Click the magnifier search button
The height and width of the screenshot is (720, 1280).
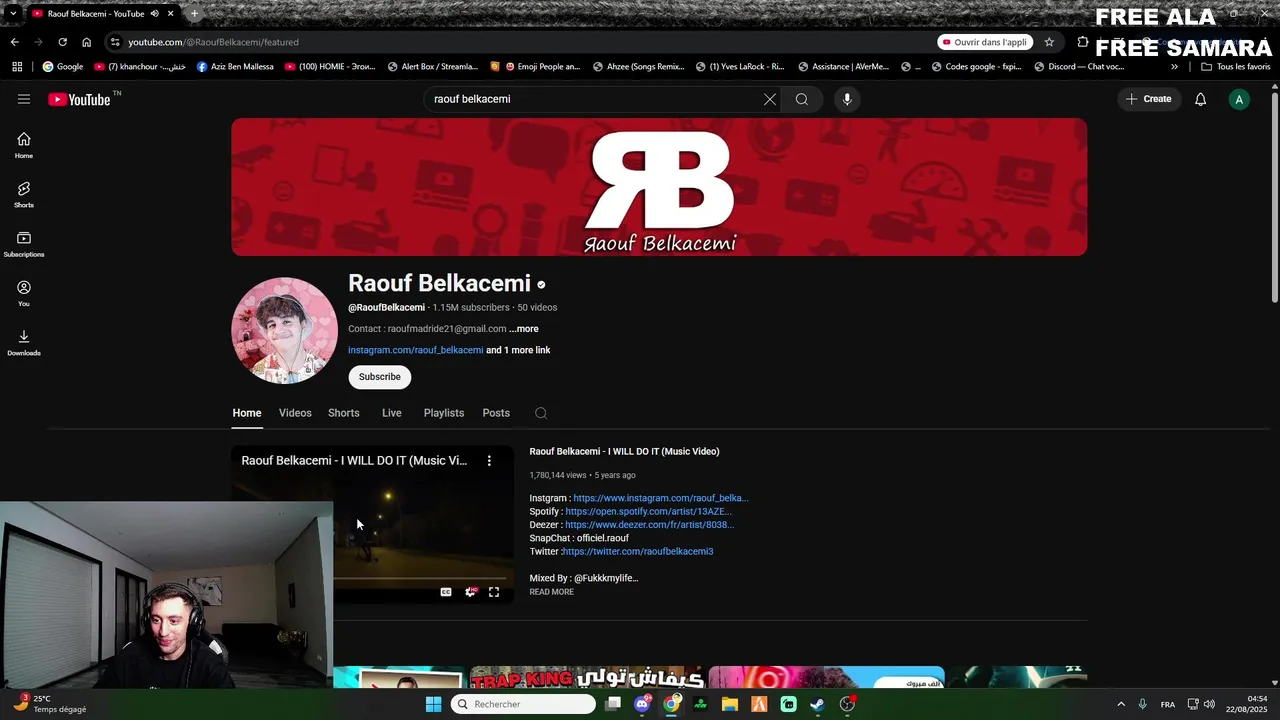(802, 99)
